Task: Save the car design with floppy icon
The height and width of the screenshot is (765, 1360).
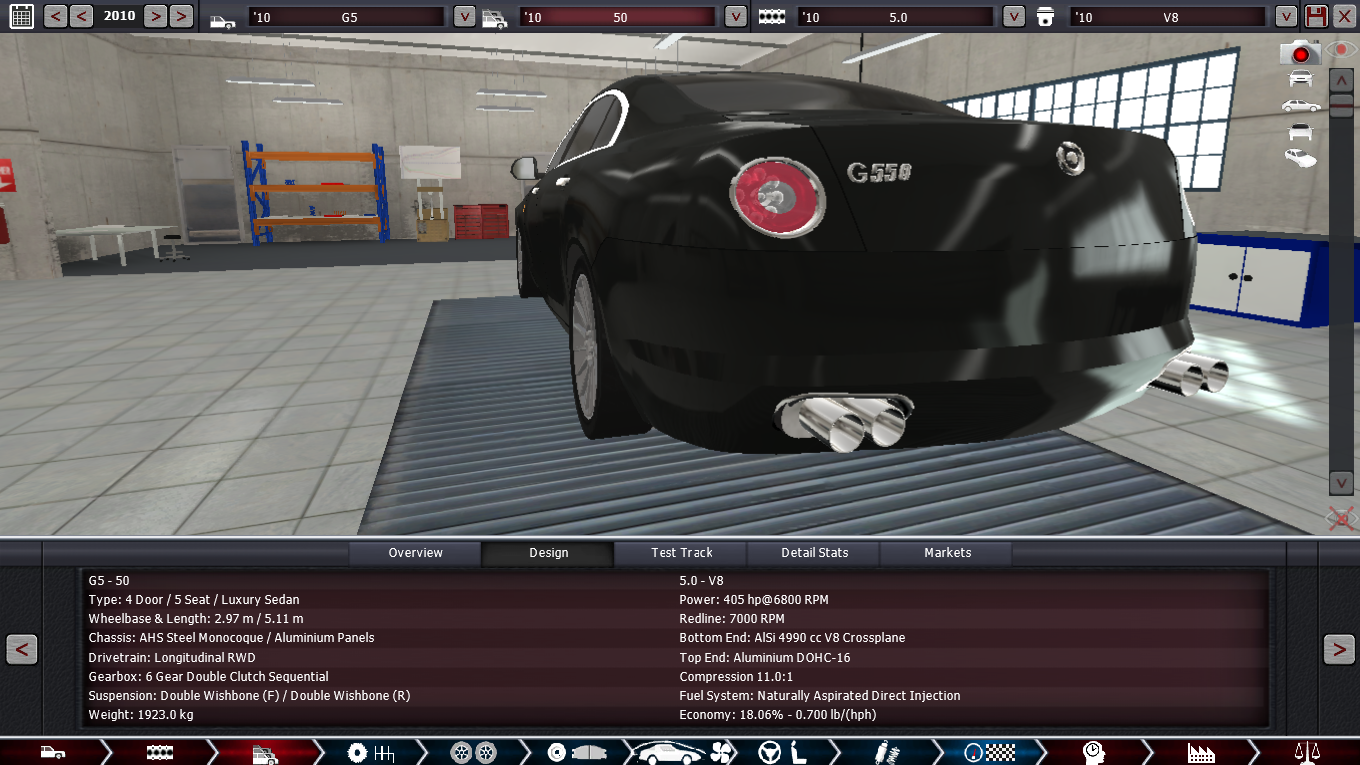Action: pyautogui.click(x=1316, y=16)
